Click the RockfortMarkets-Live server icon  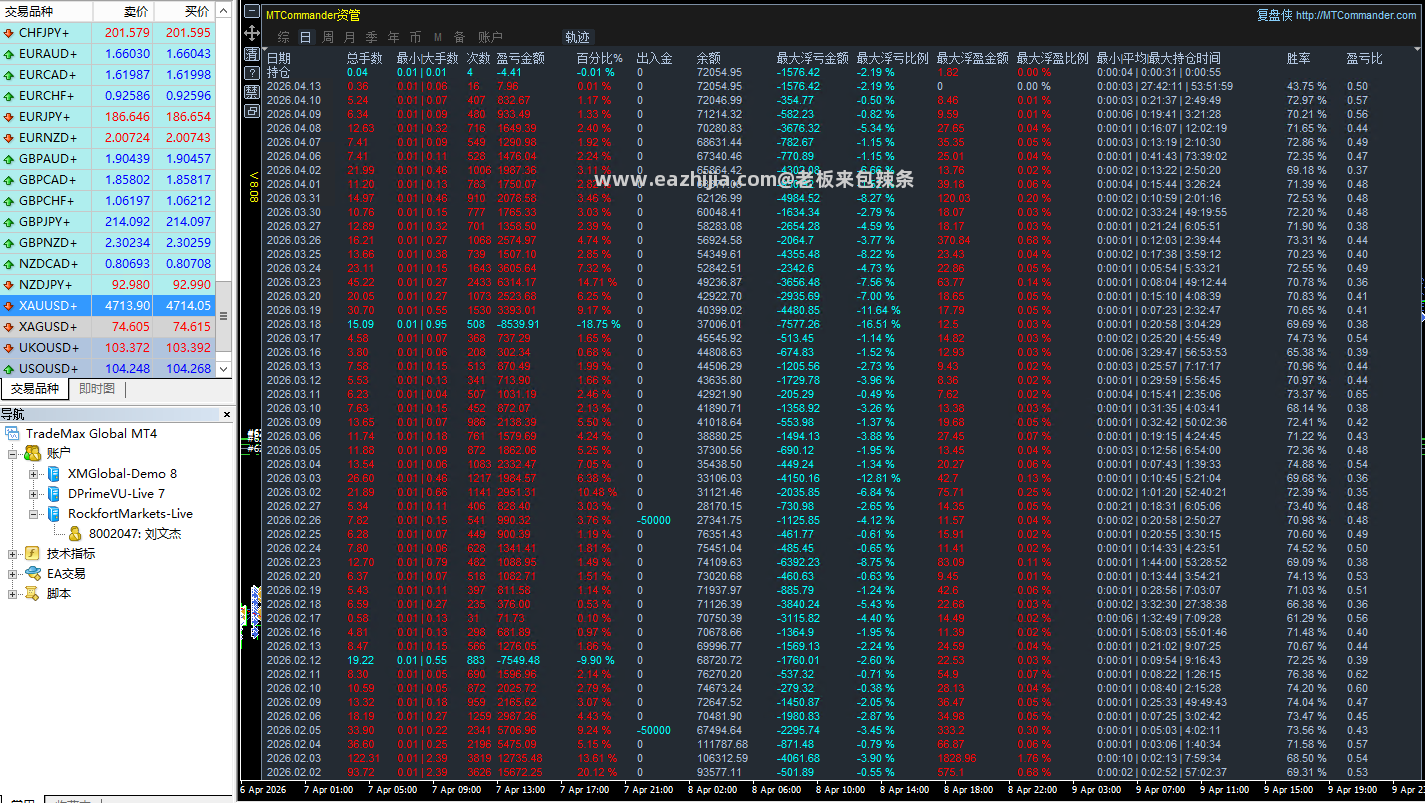point(54,514)
